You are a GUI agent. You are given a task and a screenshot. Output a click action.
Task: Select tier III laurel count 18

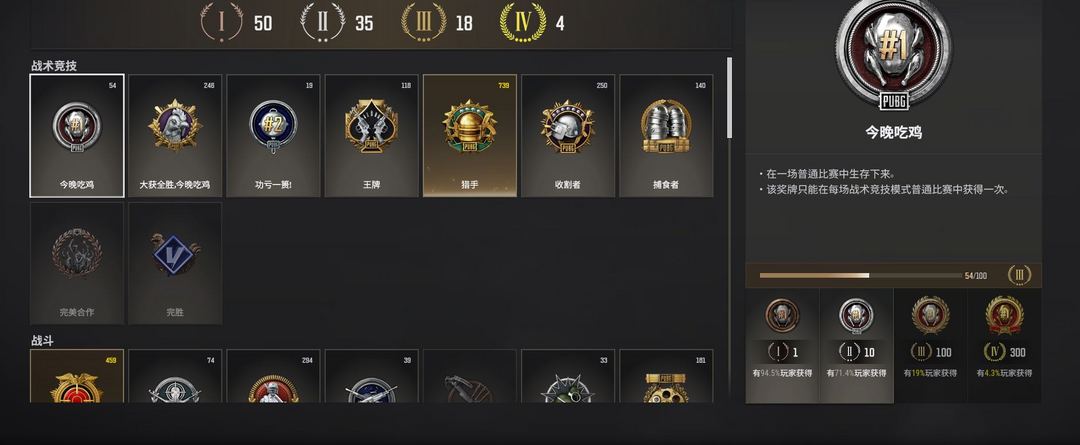click(437, 22)
